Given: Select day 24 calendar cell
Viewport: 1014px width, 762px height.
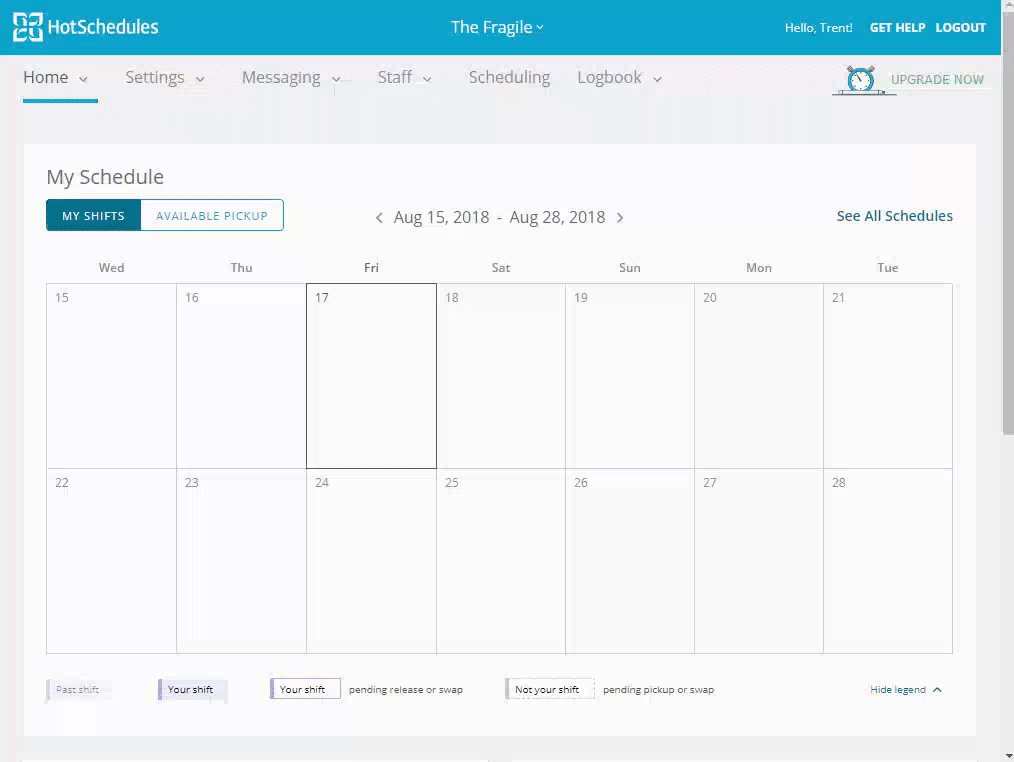Looking at the screenshot, I should 371,561.
